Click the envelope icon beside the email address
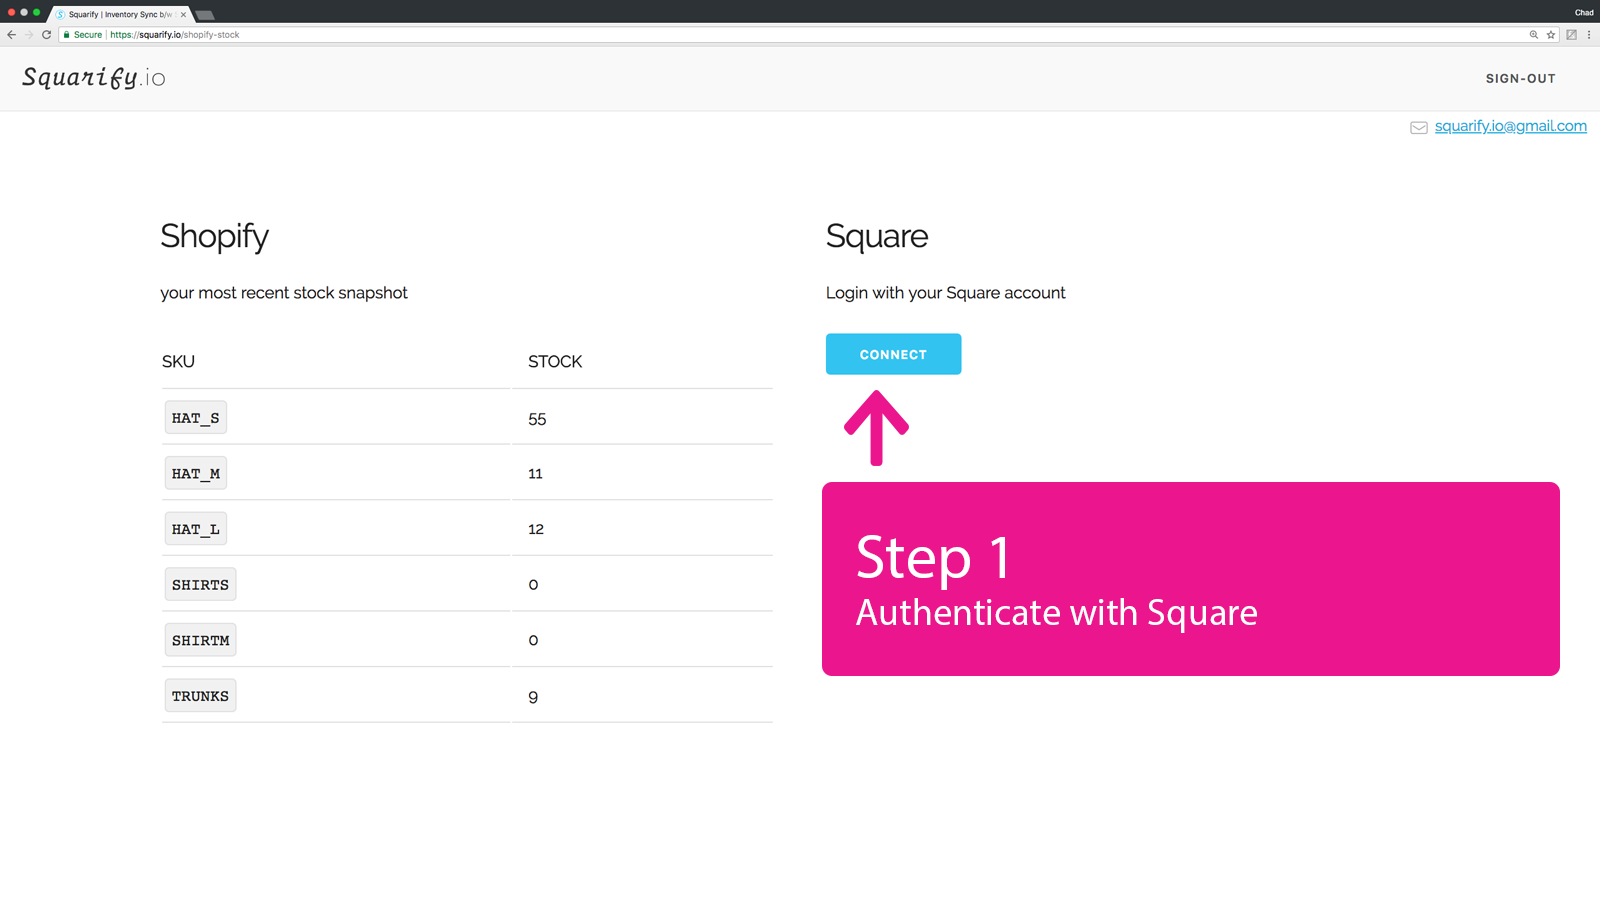 coord(1419,127)
